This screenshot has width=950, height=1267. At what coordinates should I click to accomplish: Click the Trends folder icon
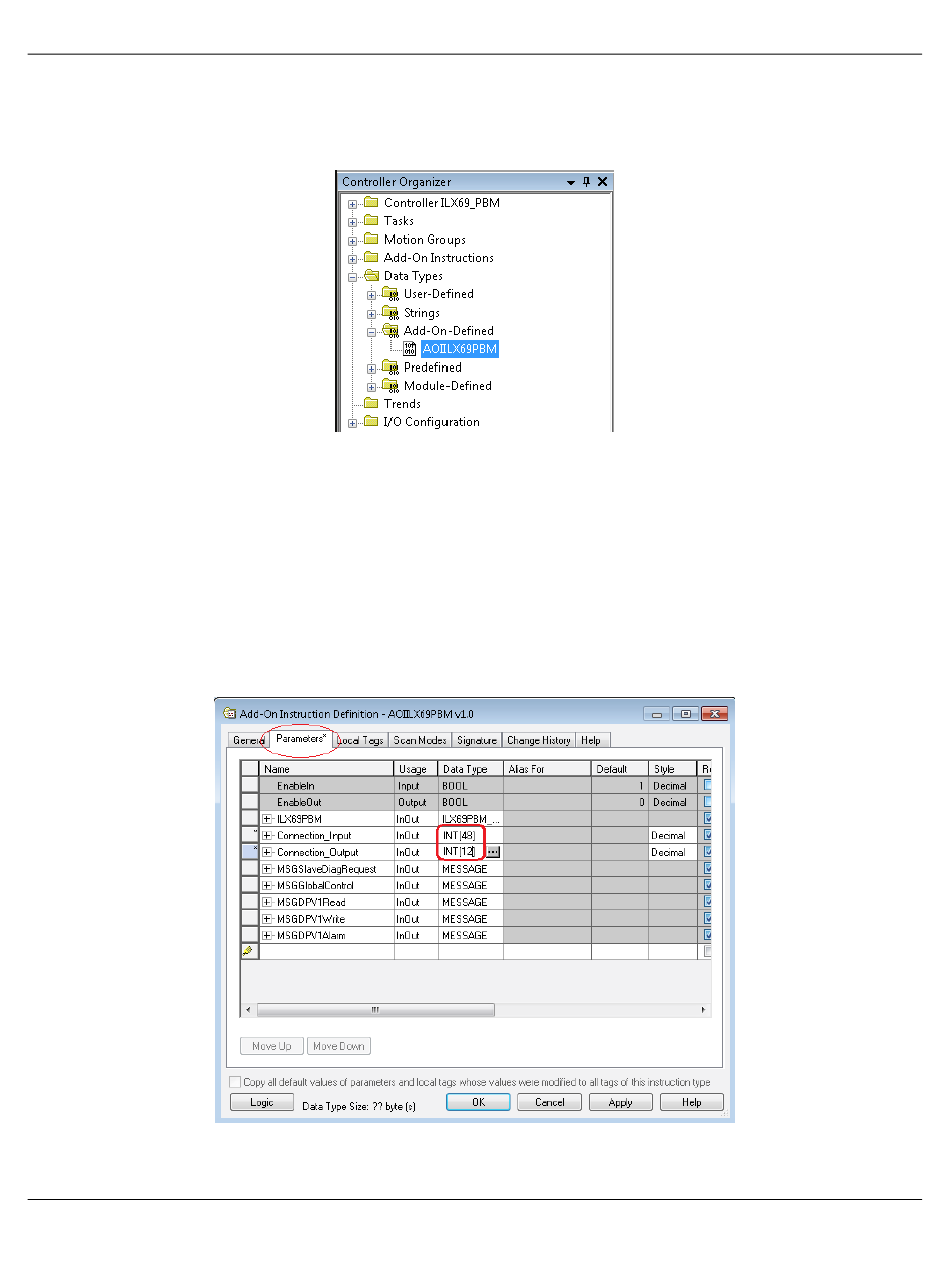click(x=371, y=404)
